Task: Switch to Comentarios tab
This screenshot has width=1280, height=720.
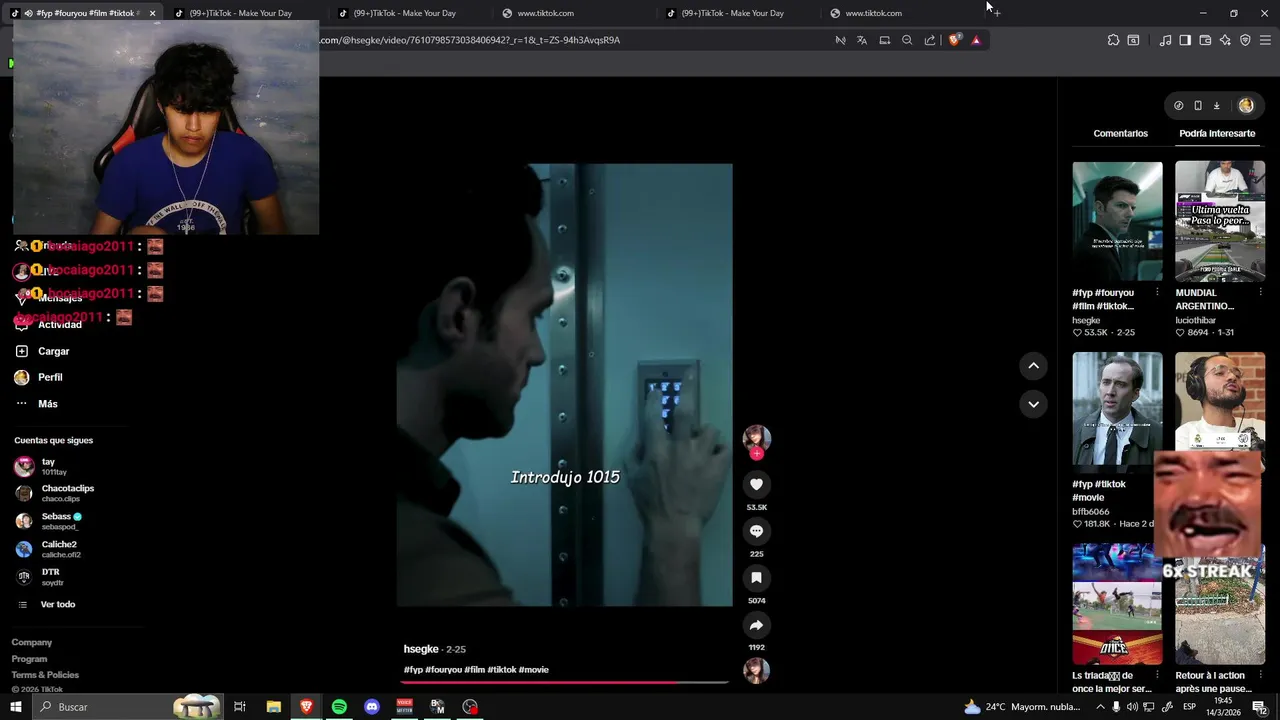Action: point(1120,133)
